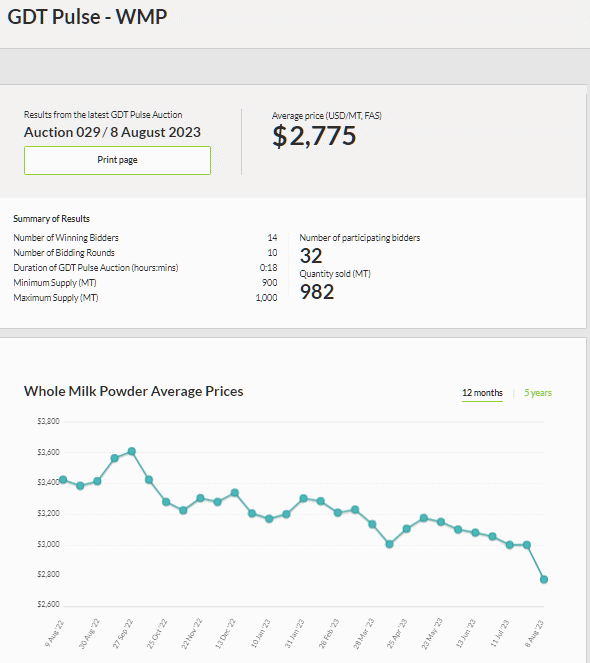The image size is (590, 663).
Task: Select the final chart point for 8 Aug '23
Action: 544,579
